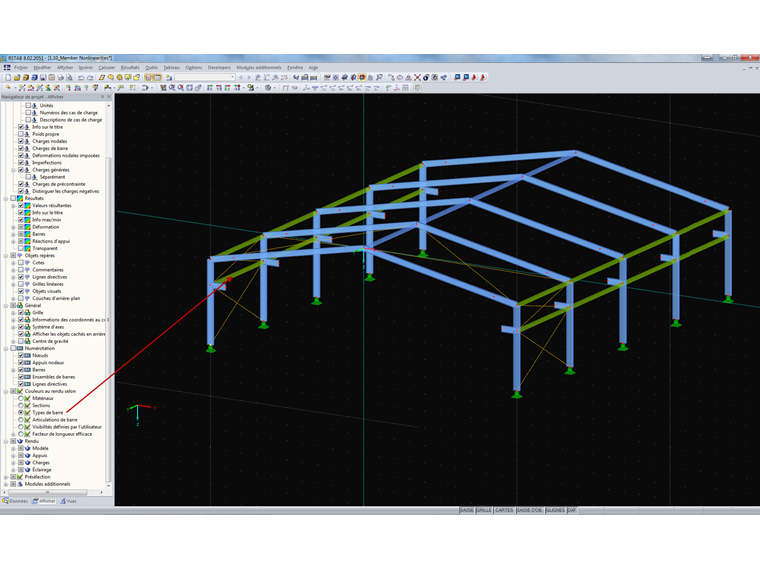Click the Général tree node icon
Screen dimensions: 760x570
pyautogui.click(x=20, y=305)
